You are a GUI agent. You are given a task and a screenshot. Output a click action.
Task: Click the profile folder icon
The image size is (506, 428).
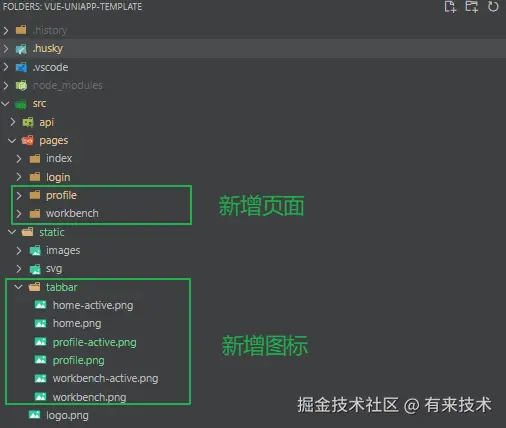tap(35, 195)
